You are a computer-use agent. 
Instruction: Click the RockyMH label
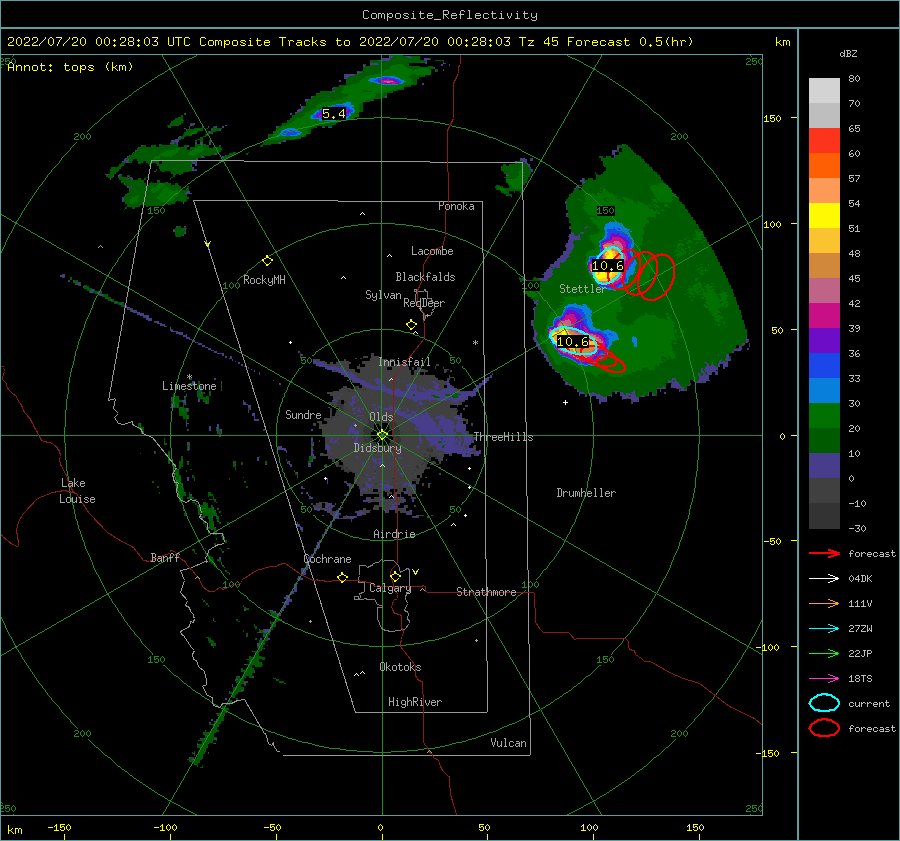tap(264, 280)
